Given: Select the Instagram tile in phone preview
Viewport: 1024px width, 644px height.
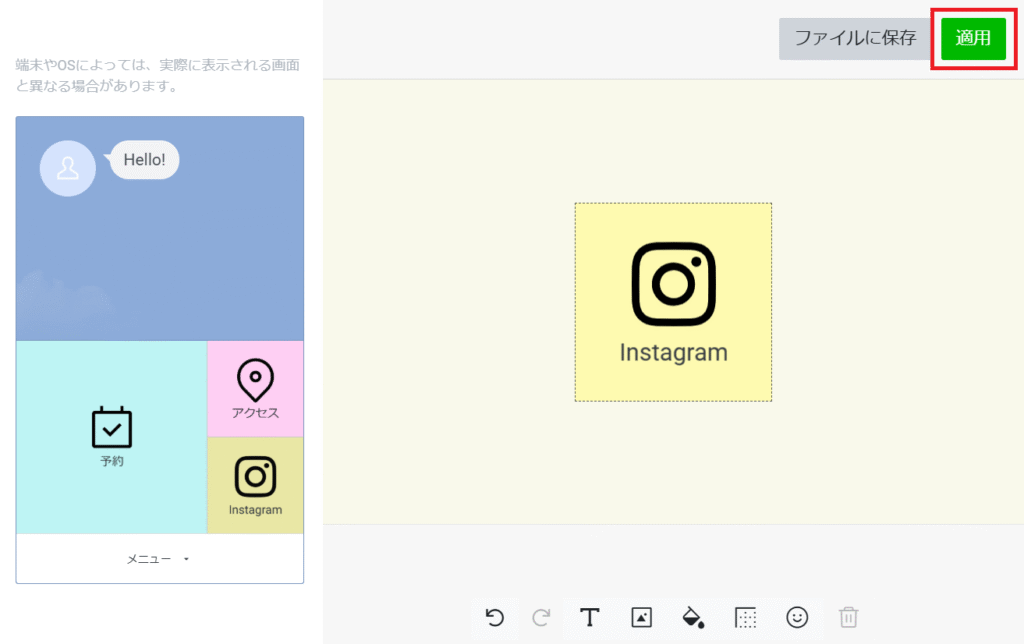Looking at the screenshot, I should (x=255, y=486).
